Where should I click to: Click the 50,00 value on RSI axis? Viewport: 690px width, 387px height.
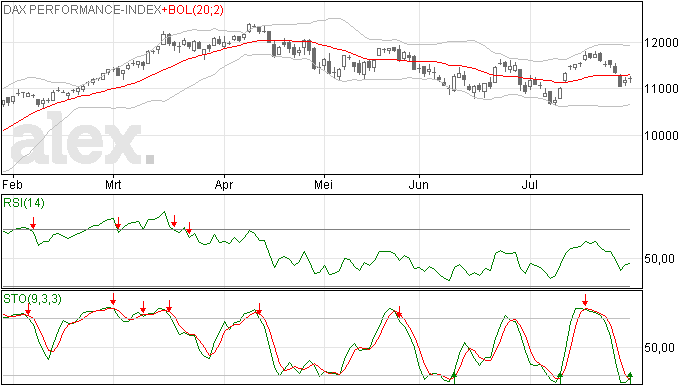659,258
